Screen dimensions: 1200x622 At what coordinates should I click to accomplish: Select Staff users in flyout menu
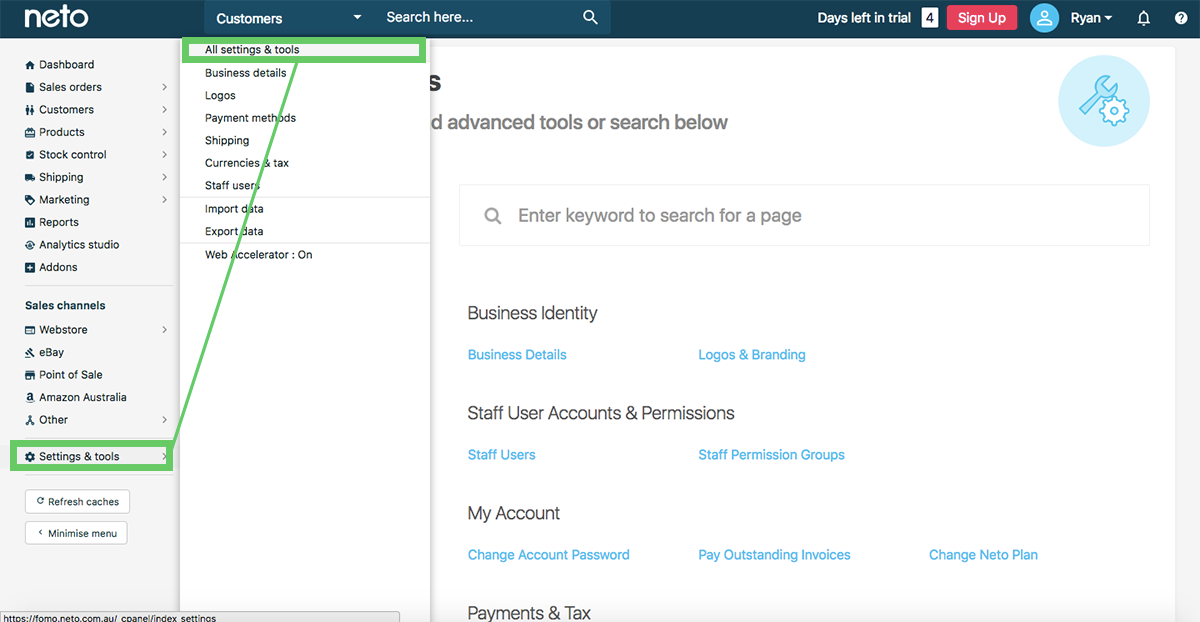click(x=232, y=186)
